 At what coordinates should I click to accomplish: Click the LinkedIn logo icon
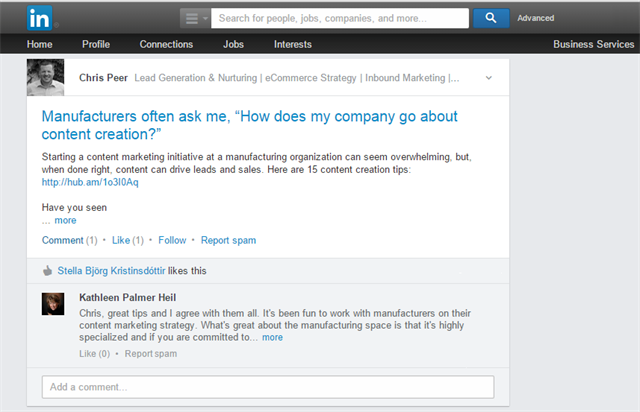(40, 18)
